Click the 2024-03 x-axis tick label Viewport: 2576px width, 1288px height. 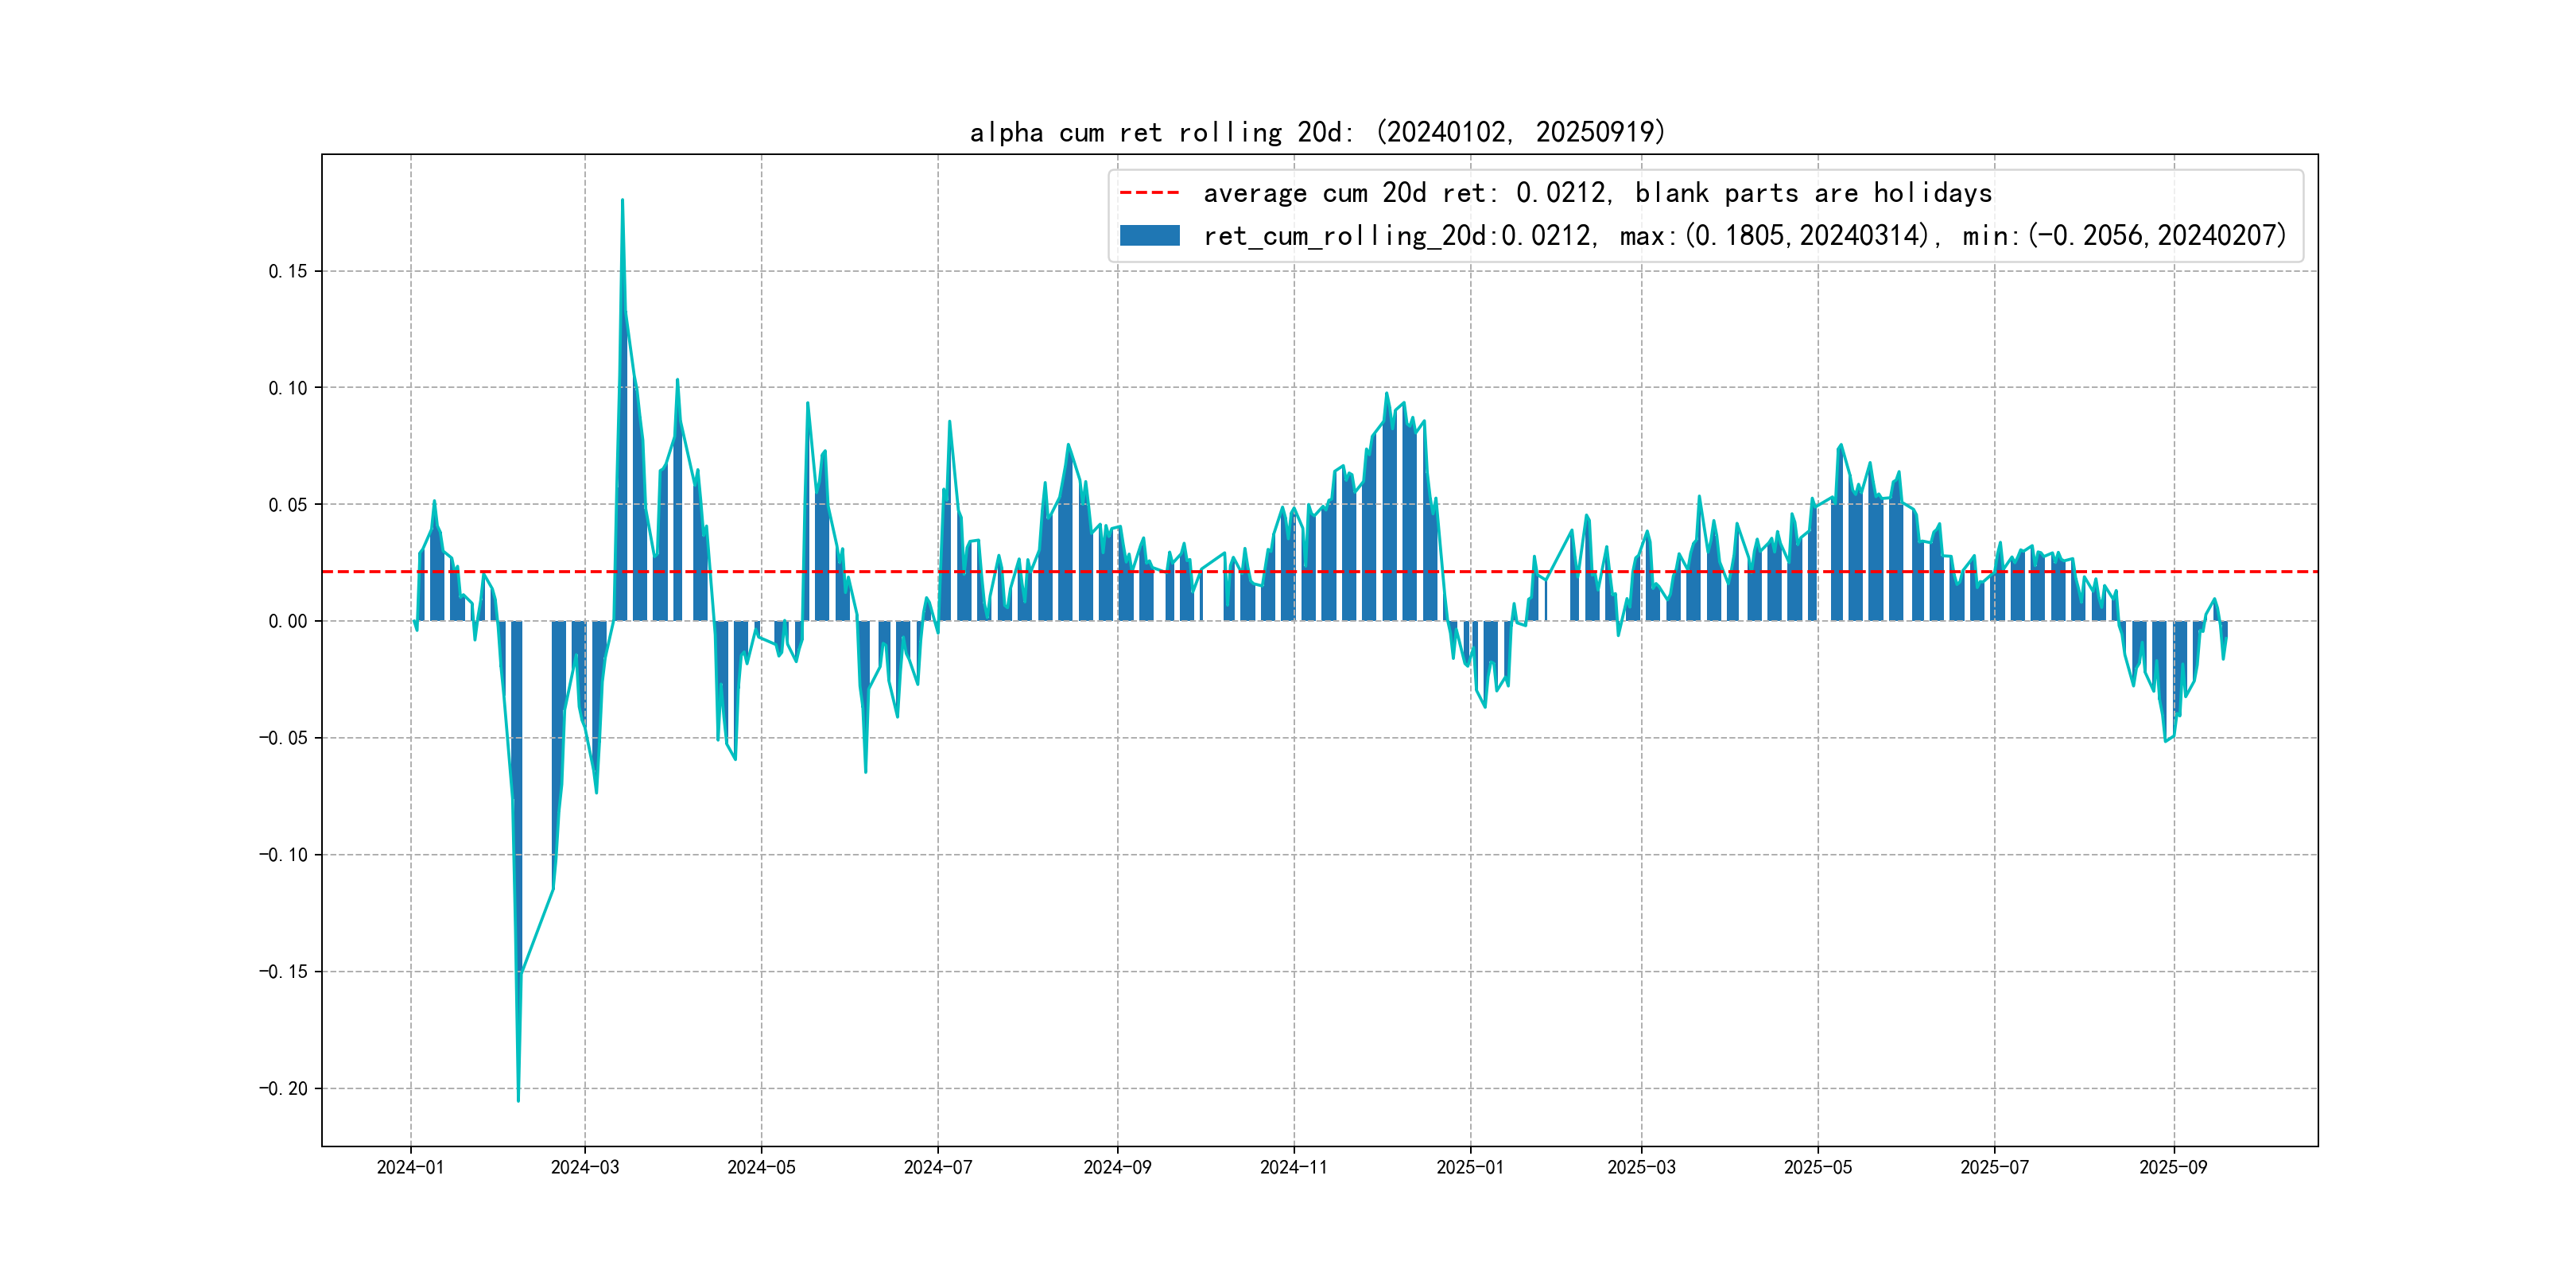[x=585, y=1167]
